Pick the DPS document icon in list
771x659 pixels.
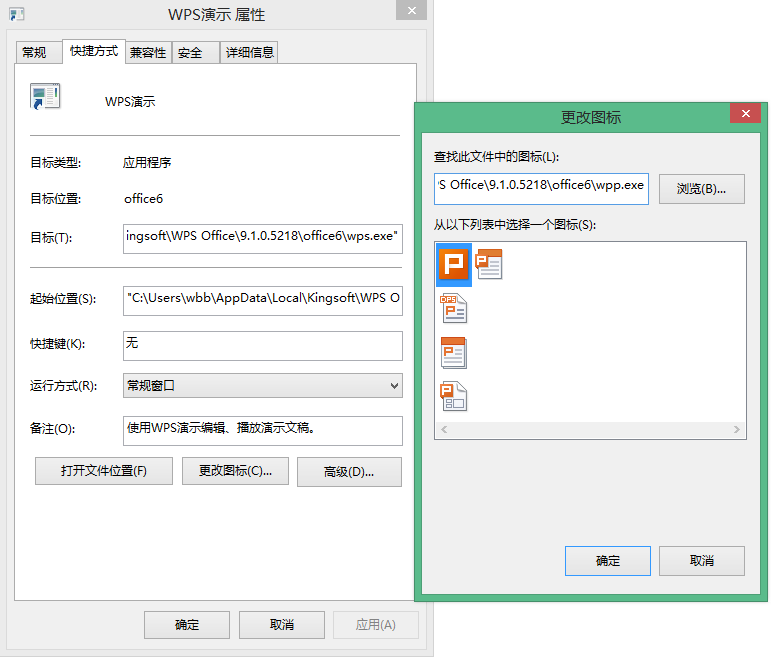click(453, 308)
